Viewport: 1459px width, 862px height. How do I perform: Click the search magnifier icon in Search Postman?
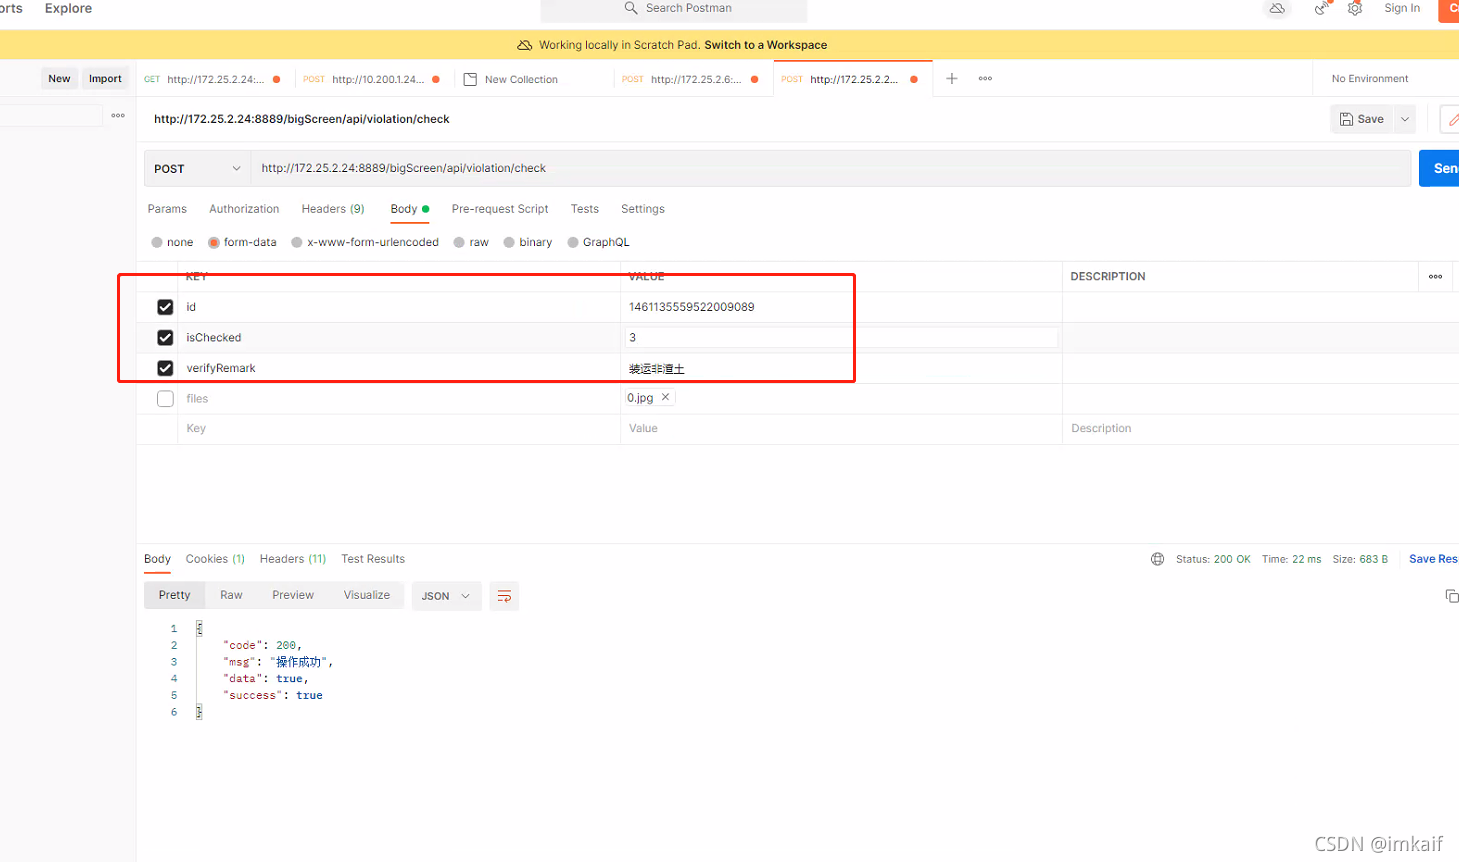point(630,8)
